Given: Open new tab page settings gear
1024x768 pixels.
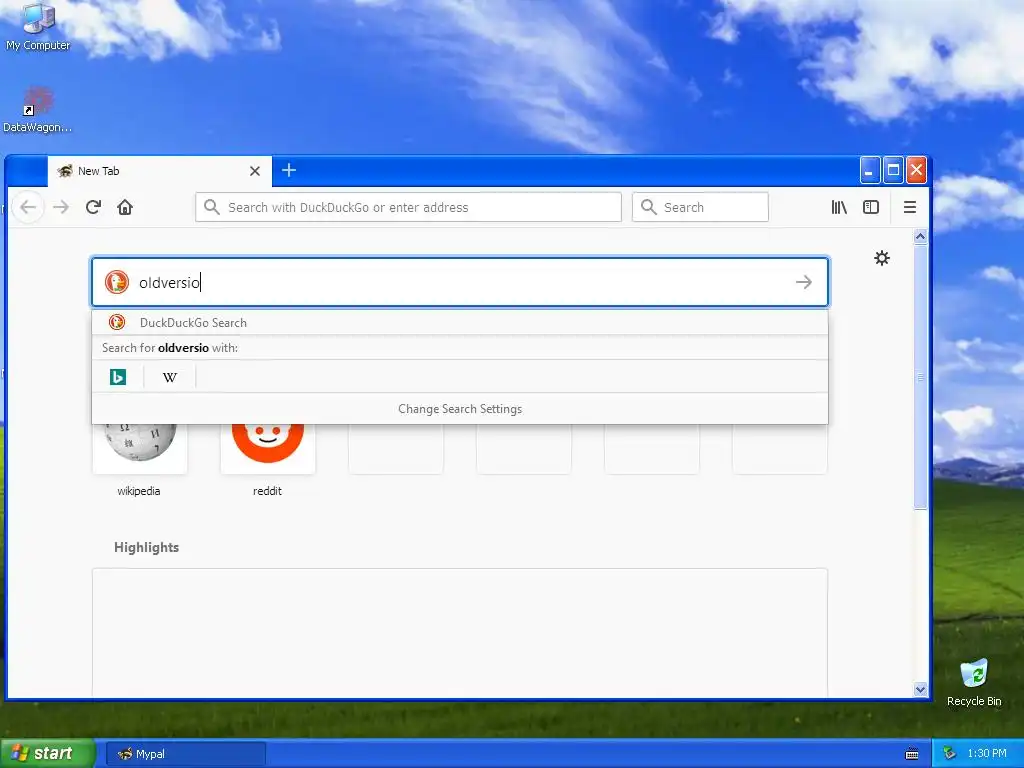Looking at the screenshot, I should click(882, 258).
